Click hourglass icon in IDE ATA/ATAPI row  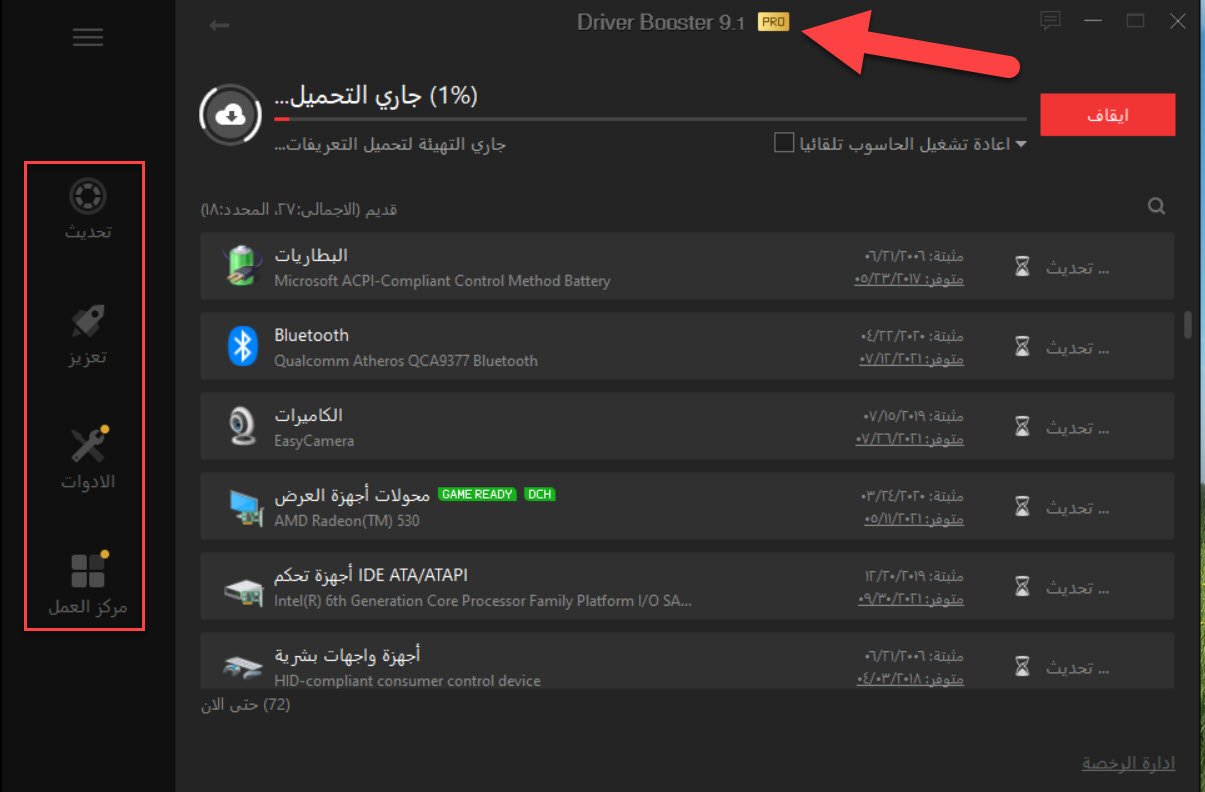(x=1022, y=587)
